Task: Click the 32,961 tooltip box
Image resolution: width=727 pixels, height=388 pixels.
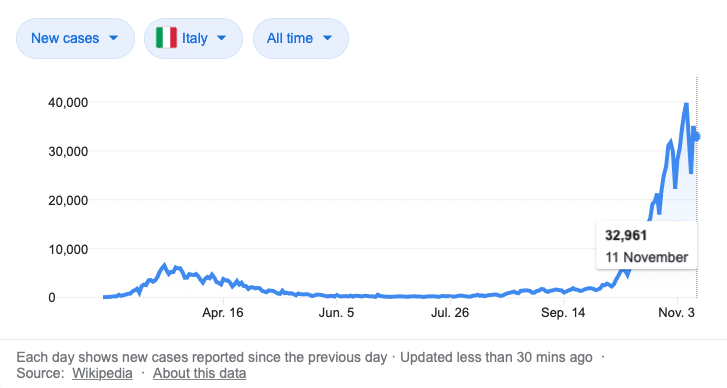Action: 646,246
